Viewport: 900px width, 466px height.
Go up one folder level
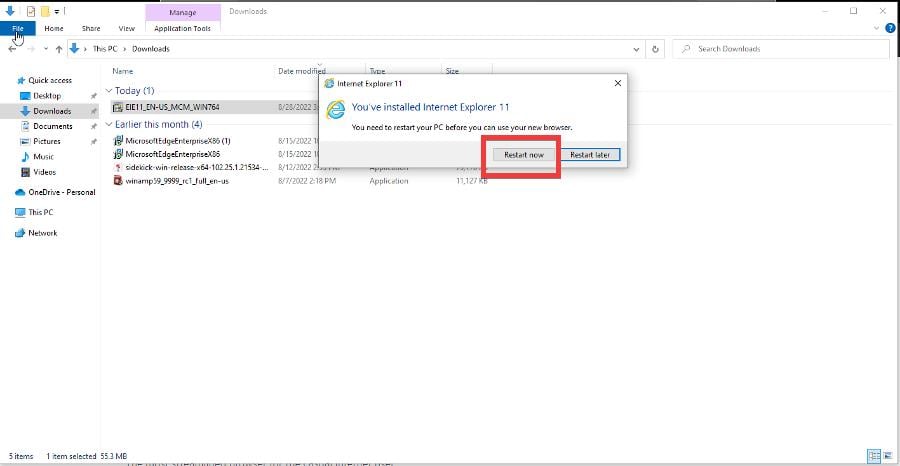(59, 49)
